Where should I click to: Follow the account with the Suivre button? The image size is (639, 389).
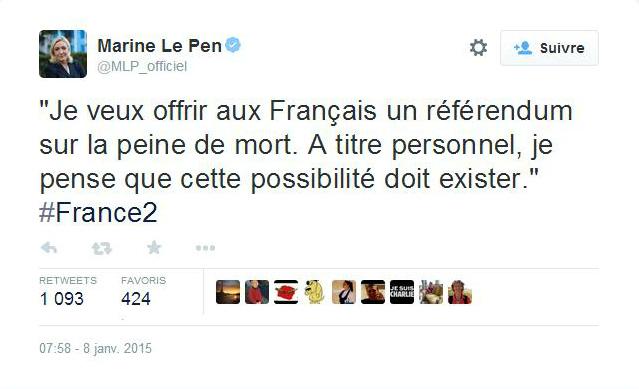[x=549, y=48]
